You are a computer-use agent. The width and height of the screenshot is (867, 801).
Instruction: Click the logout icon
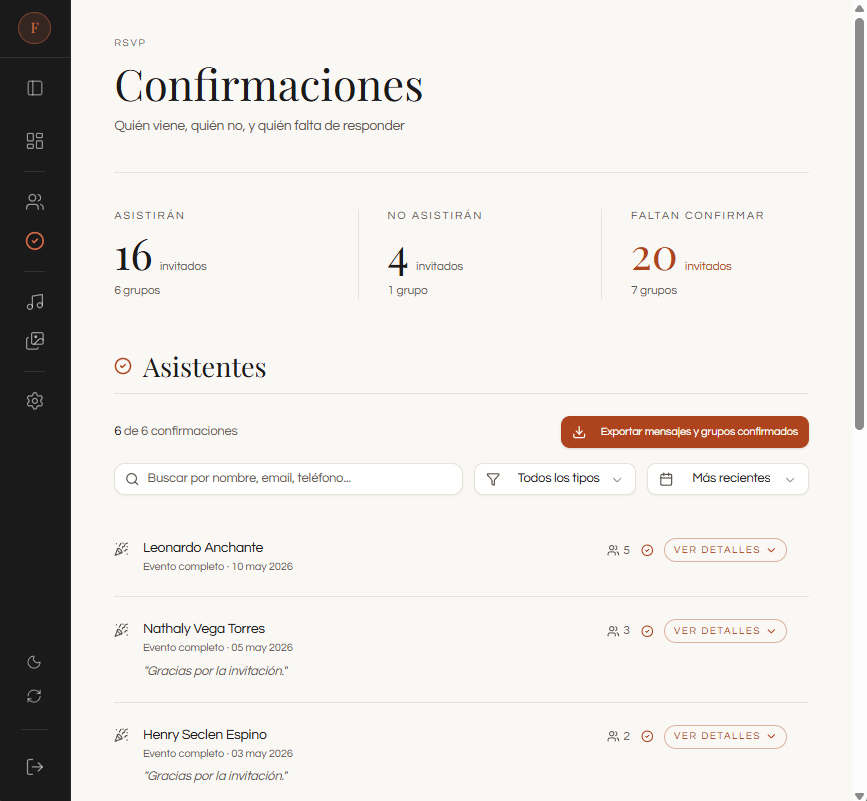(35, 767)
